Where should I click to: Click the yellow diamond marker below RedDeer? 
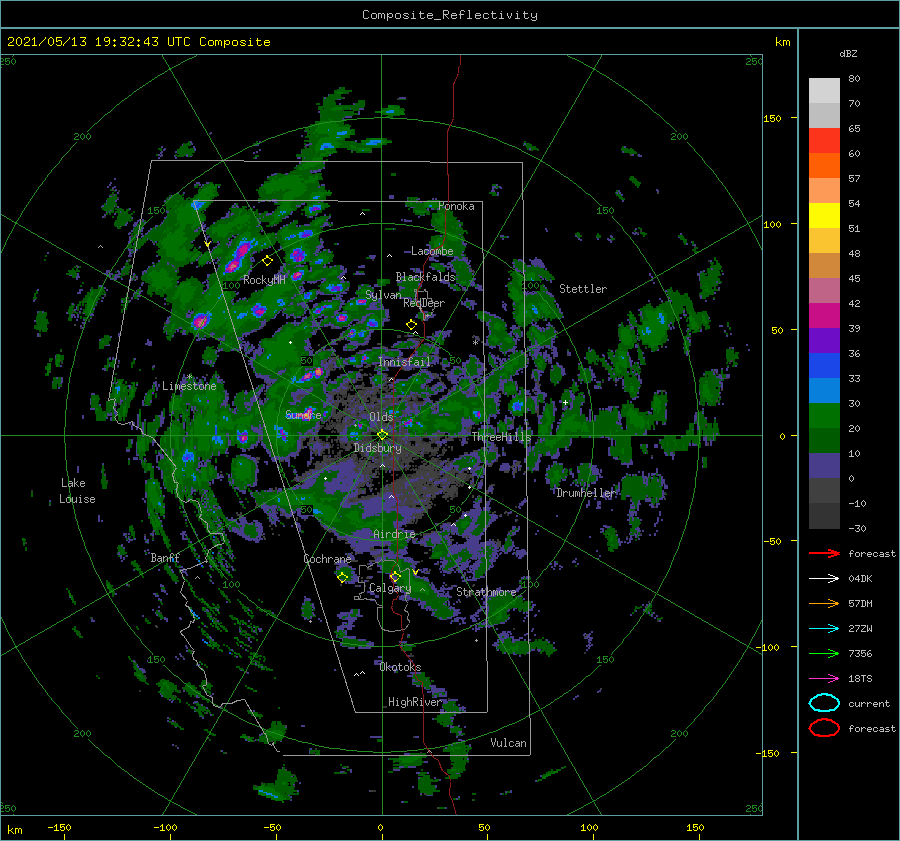(x=411, y=325)
